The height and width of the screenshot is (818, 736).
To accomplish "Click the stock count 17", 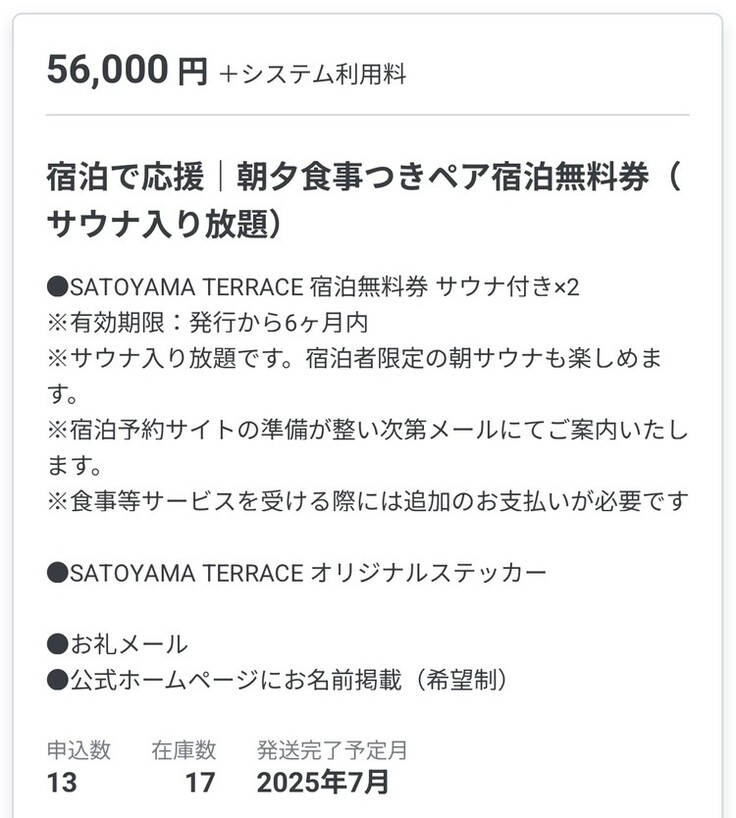I will (200, 782).
